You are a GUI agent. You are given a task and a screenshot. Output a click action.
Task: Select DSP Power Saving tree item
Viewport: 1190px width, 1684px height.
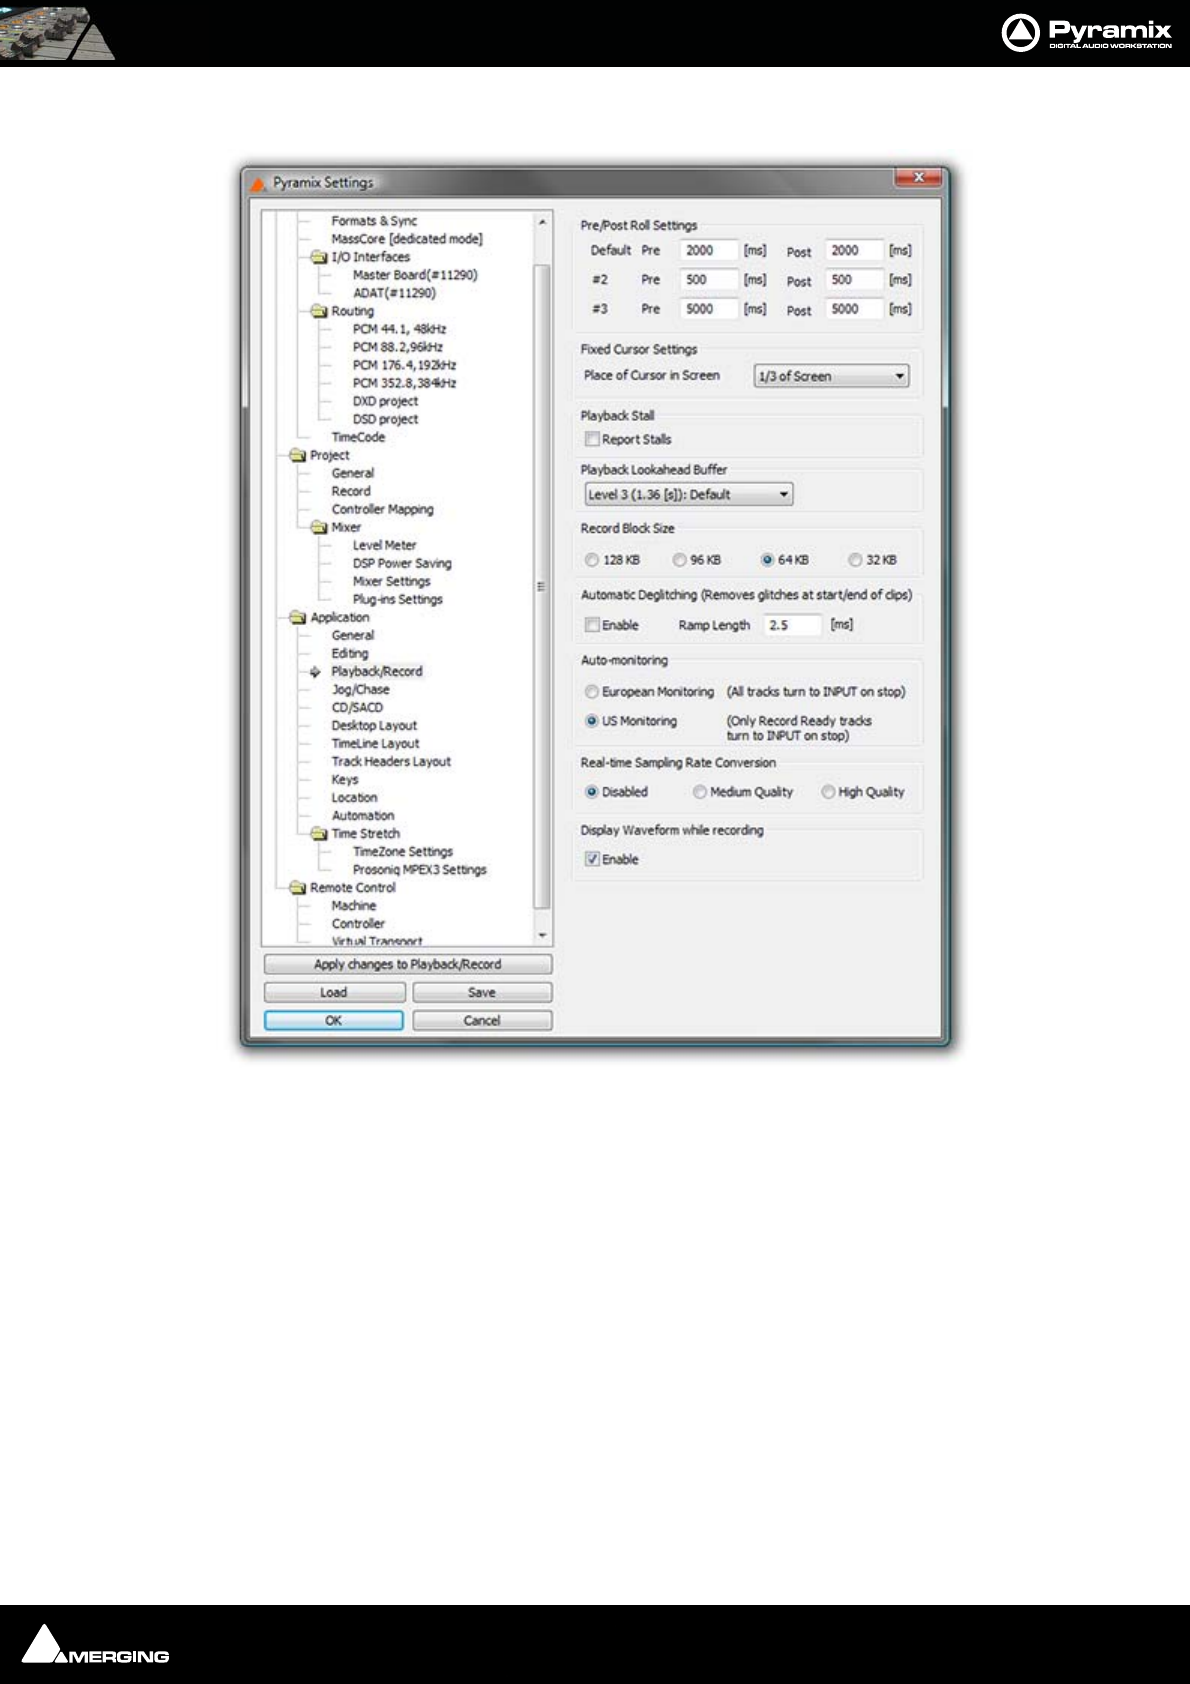point(402,563)
